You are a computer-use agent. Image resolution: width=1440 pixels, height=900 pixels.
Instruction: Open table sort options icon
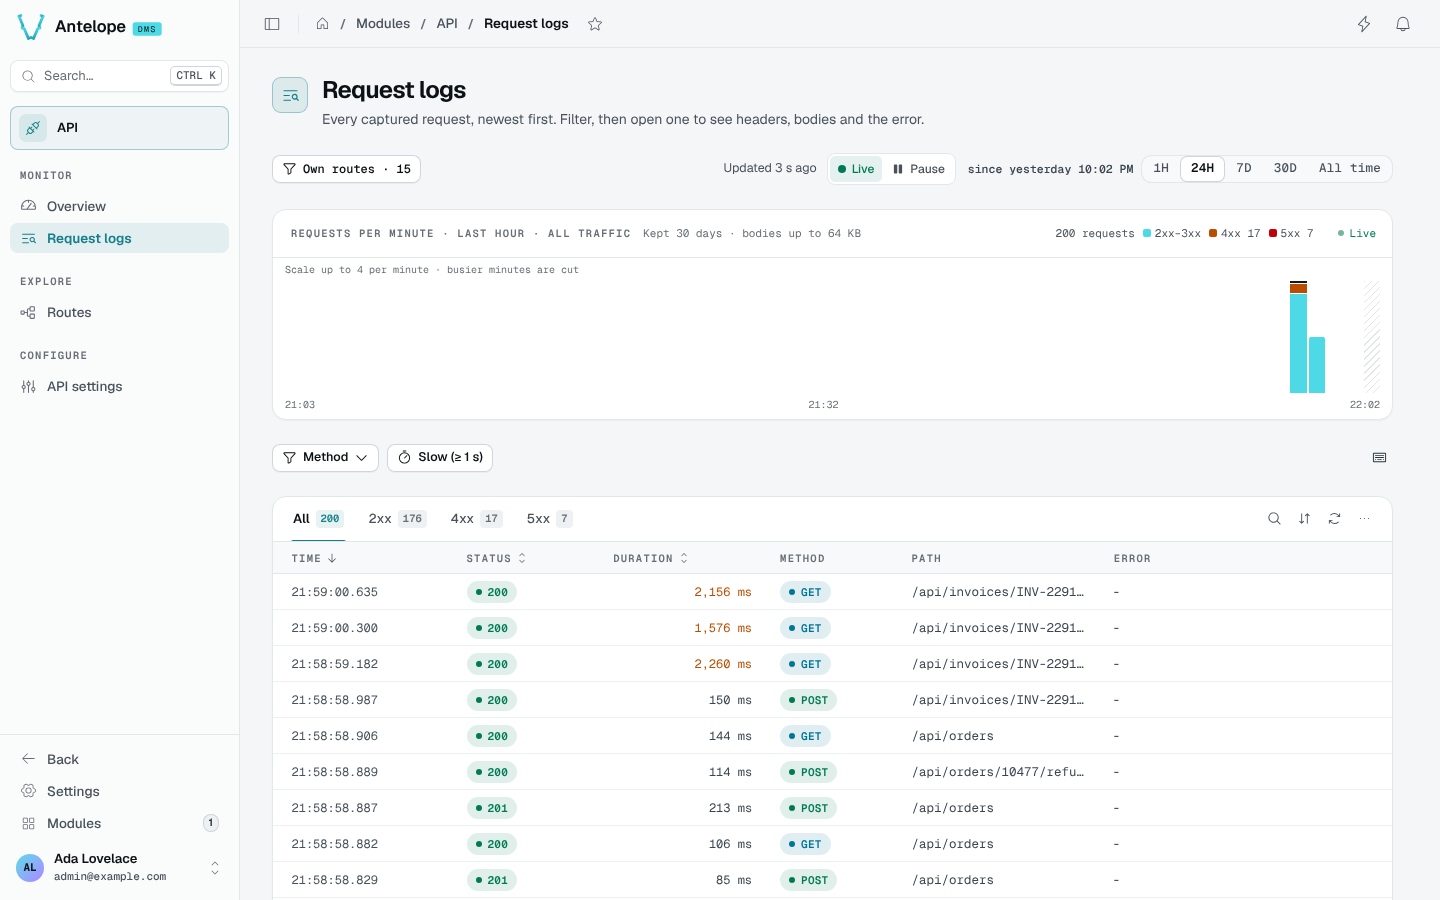[x=1304, y=519]
